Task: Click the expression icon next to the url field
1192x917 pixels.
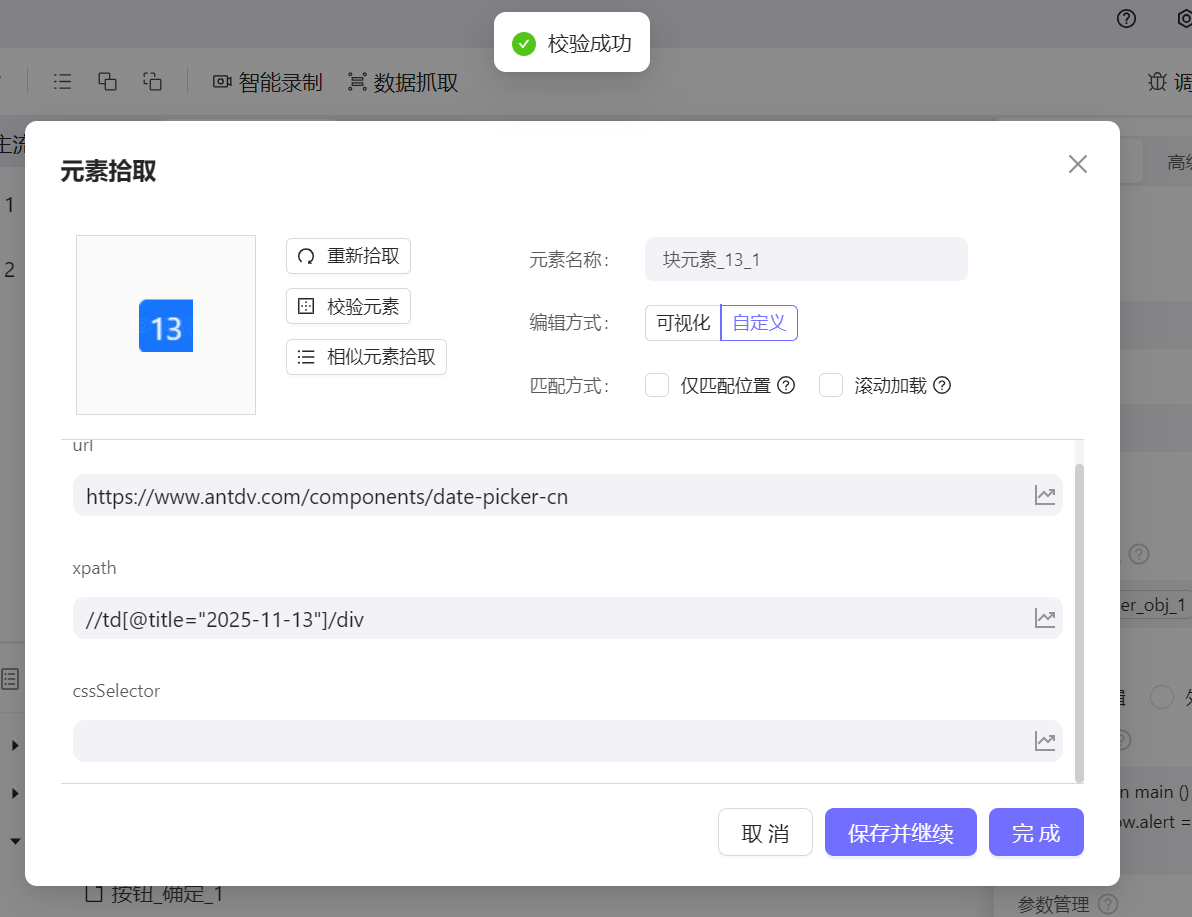Action: pos(1045,495)
